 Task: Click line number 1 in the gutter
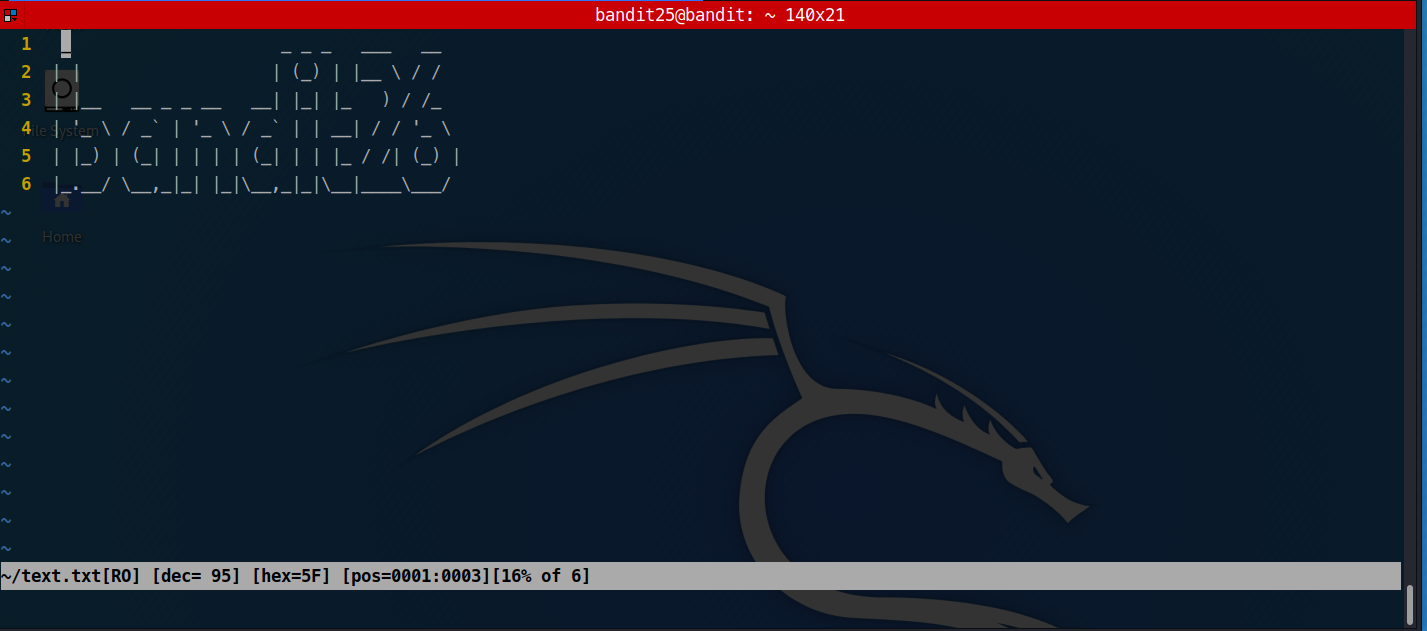pos(26,44)
